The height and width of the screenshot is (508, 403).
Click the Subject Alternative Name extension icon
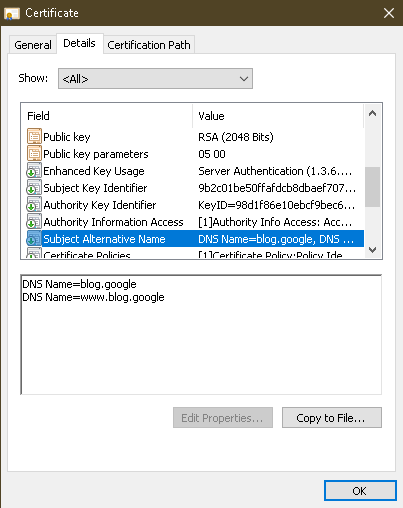pos(34,239)
